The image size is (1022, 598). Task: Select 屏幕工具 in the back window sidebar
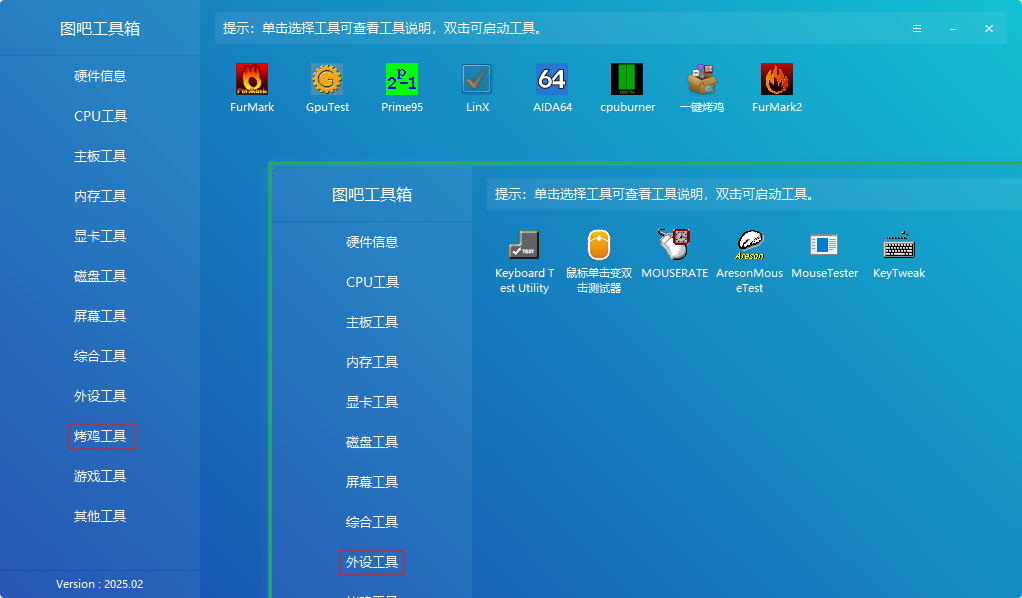click(x=100, y=316)
